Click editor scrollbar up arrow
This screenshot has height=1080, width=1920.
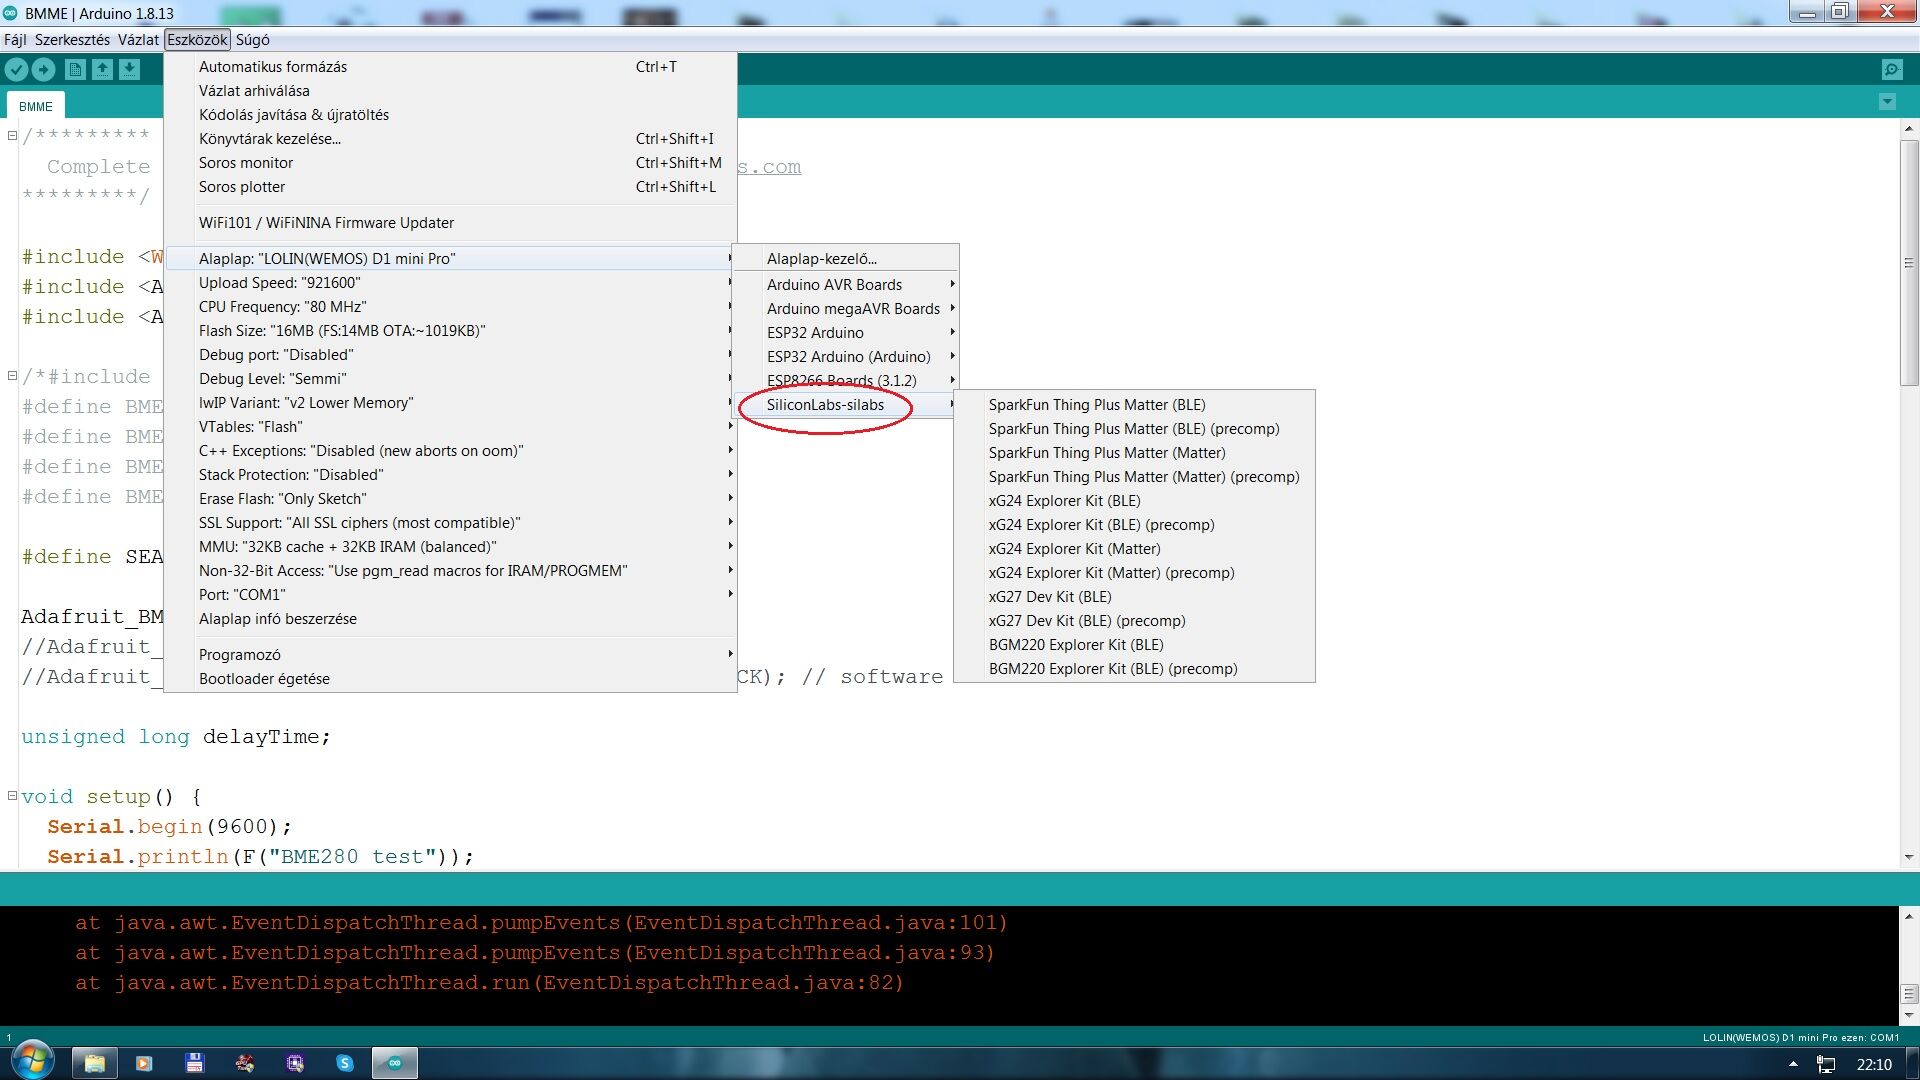[x=1909, y=129]
